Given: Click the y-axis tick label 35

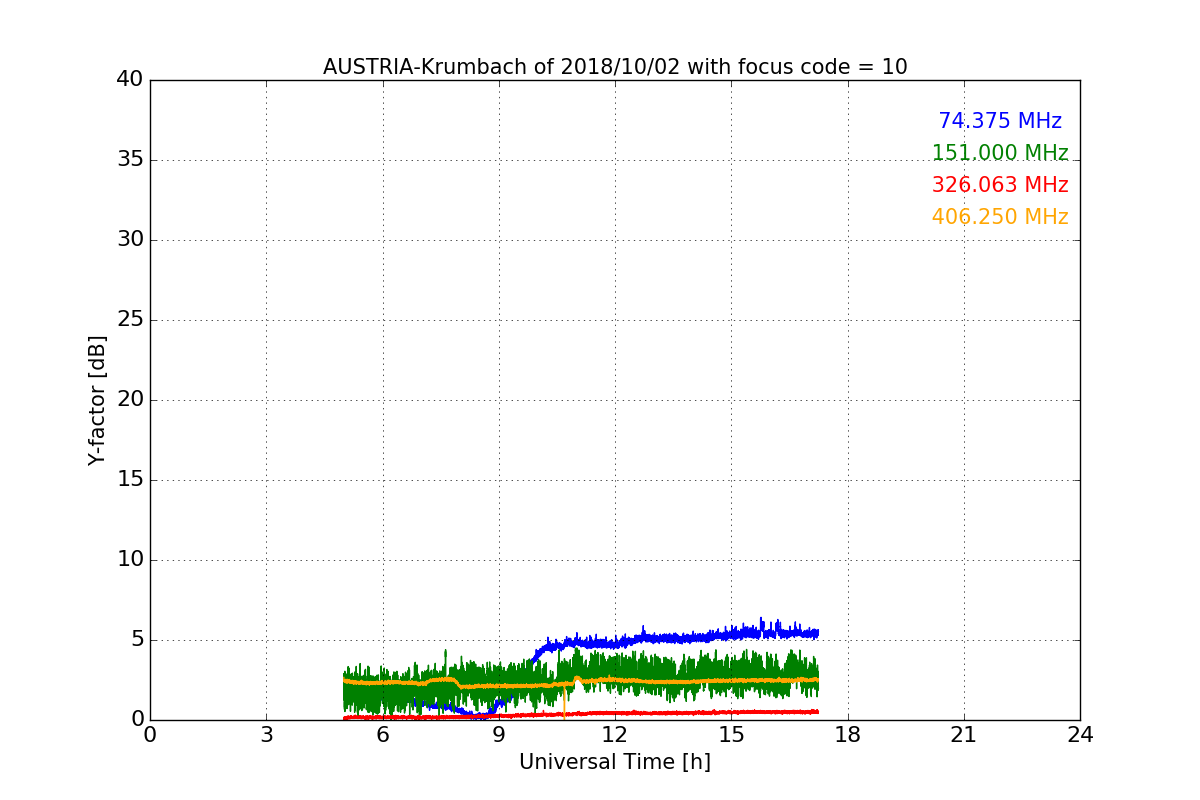Looking at the screenshot, I should click(x=130, y=159).
